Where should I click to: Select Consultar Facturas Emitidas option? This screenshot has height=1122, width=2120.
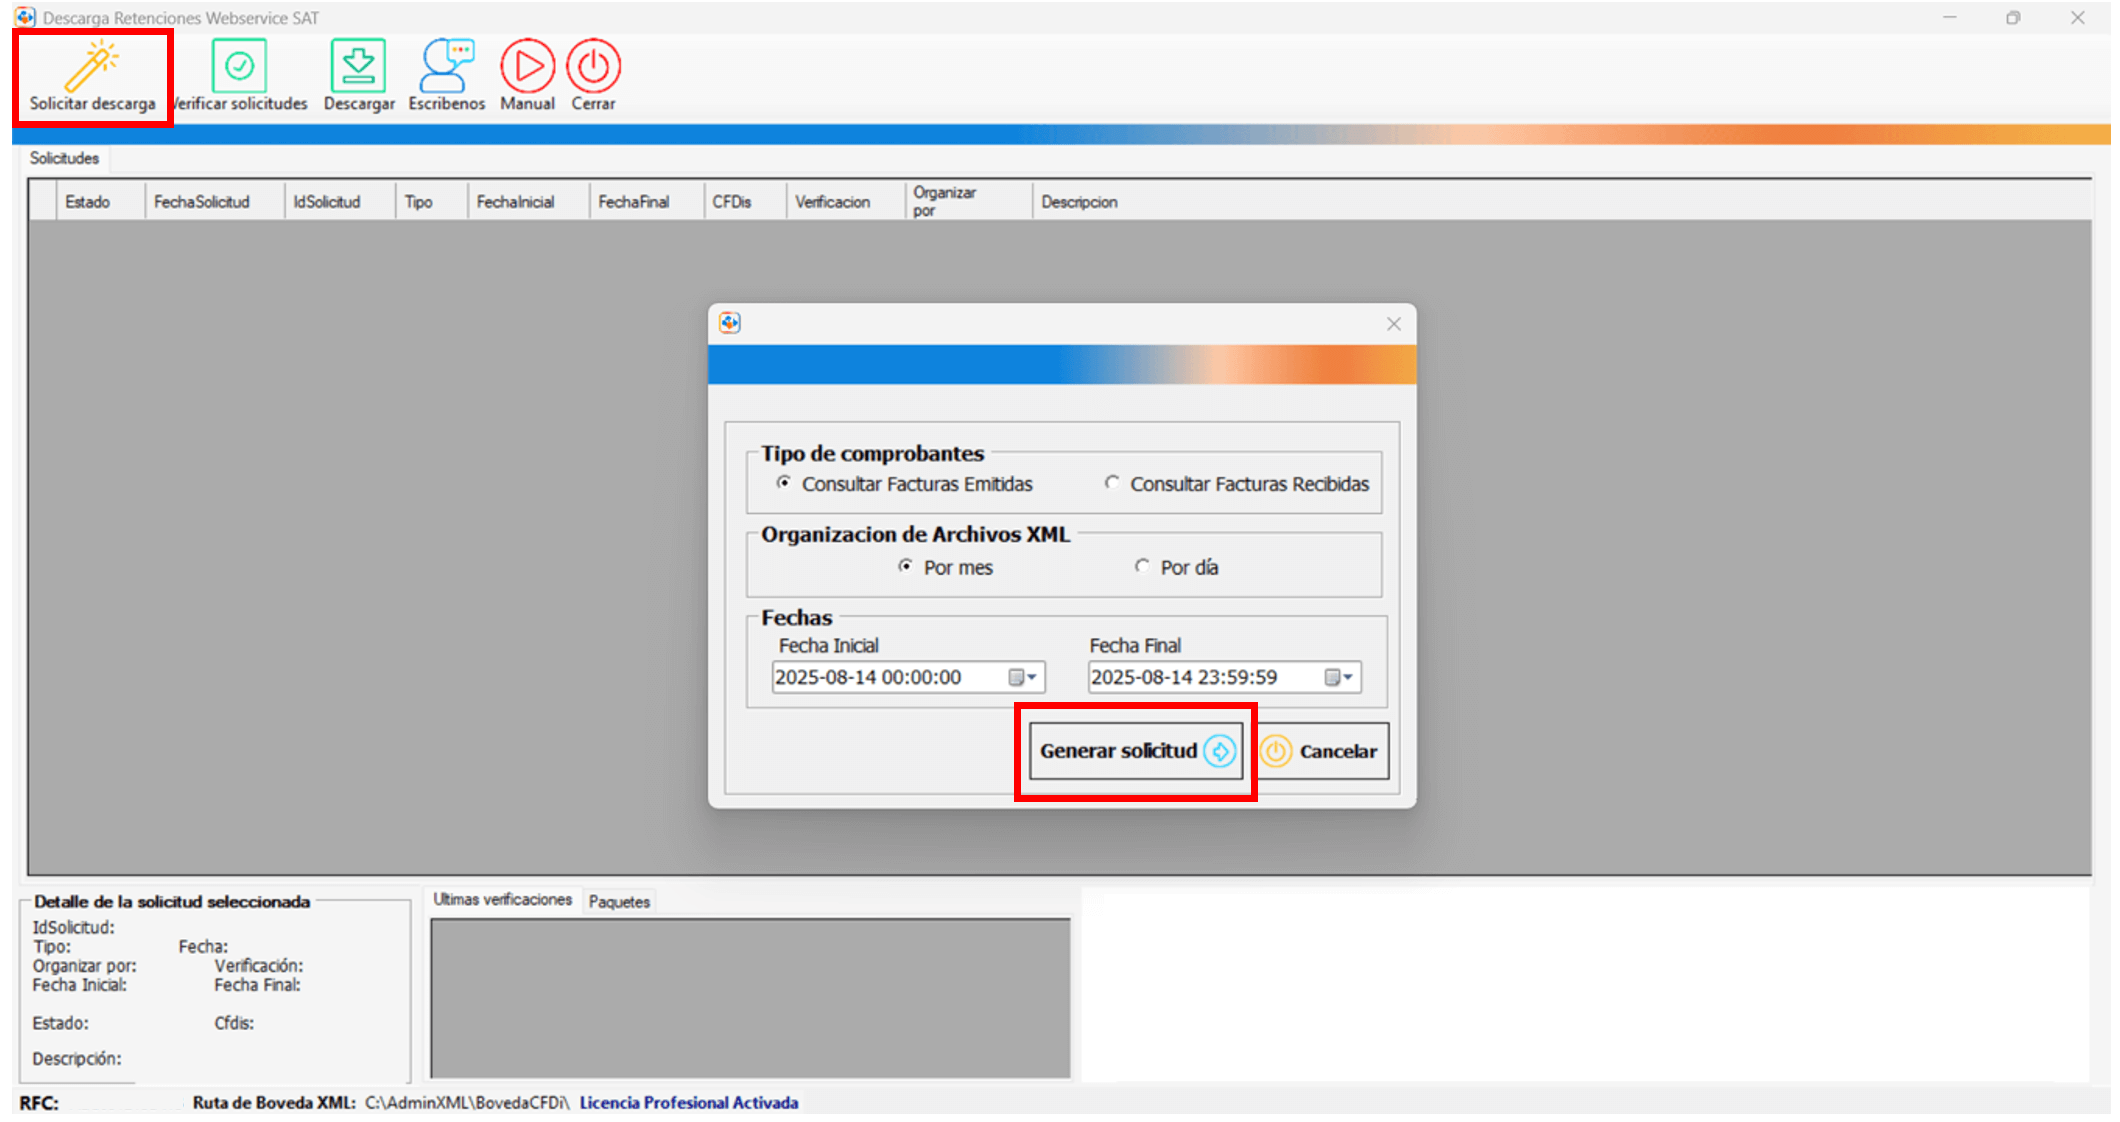pos(905,484)
